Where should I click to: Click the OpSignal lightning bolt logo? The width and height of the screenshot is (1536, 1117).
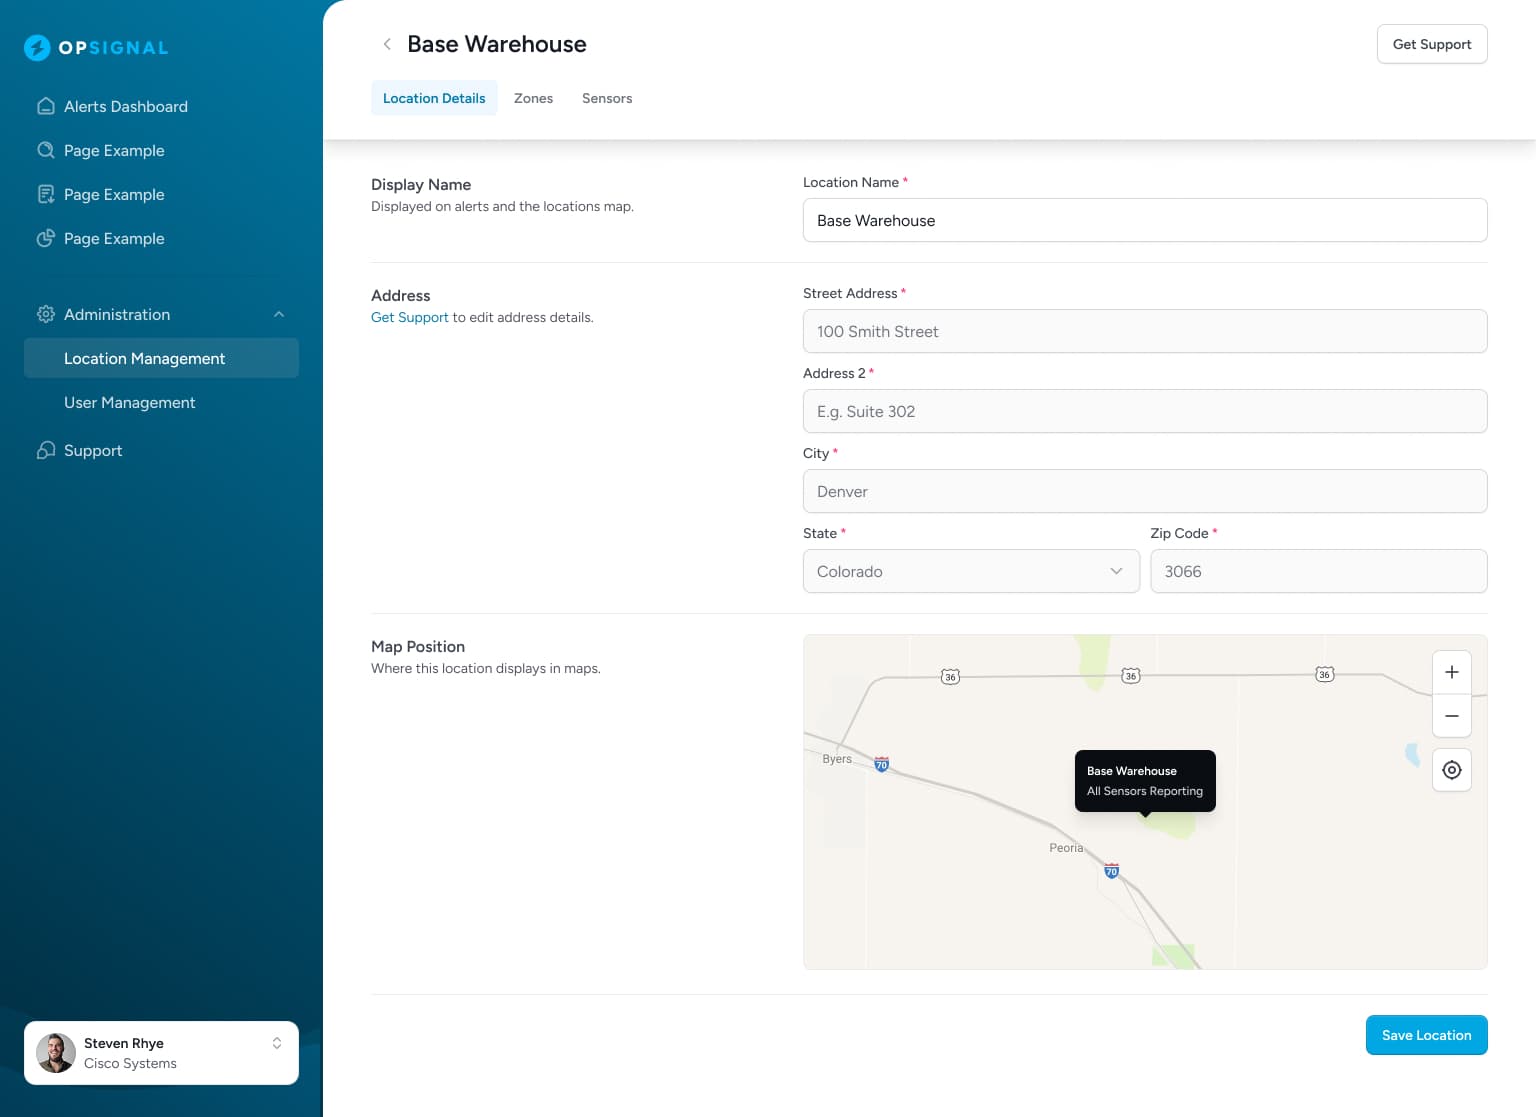37,47
